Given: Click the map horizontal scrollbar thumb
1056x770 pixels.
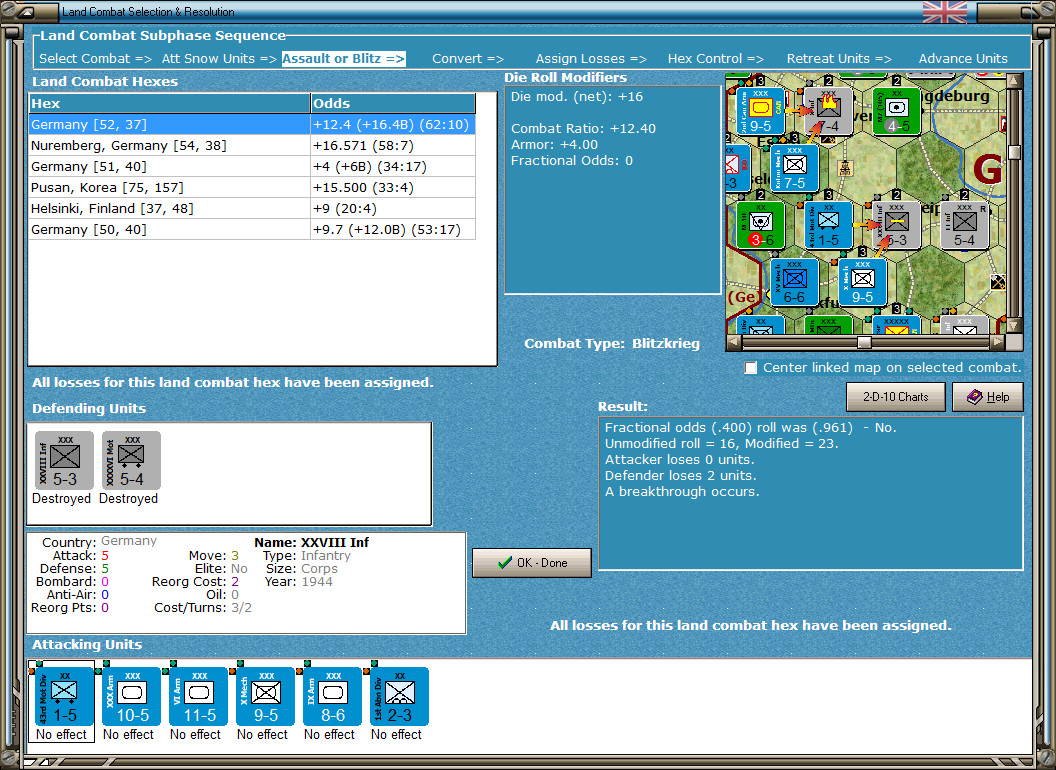Looking at the screenshot, I should [x=864, y=342].
